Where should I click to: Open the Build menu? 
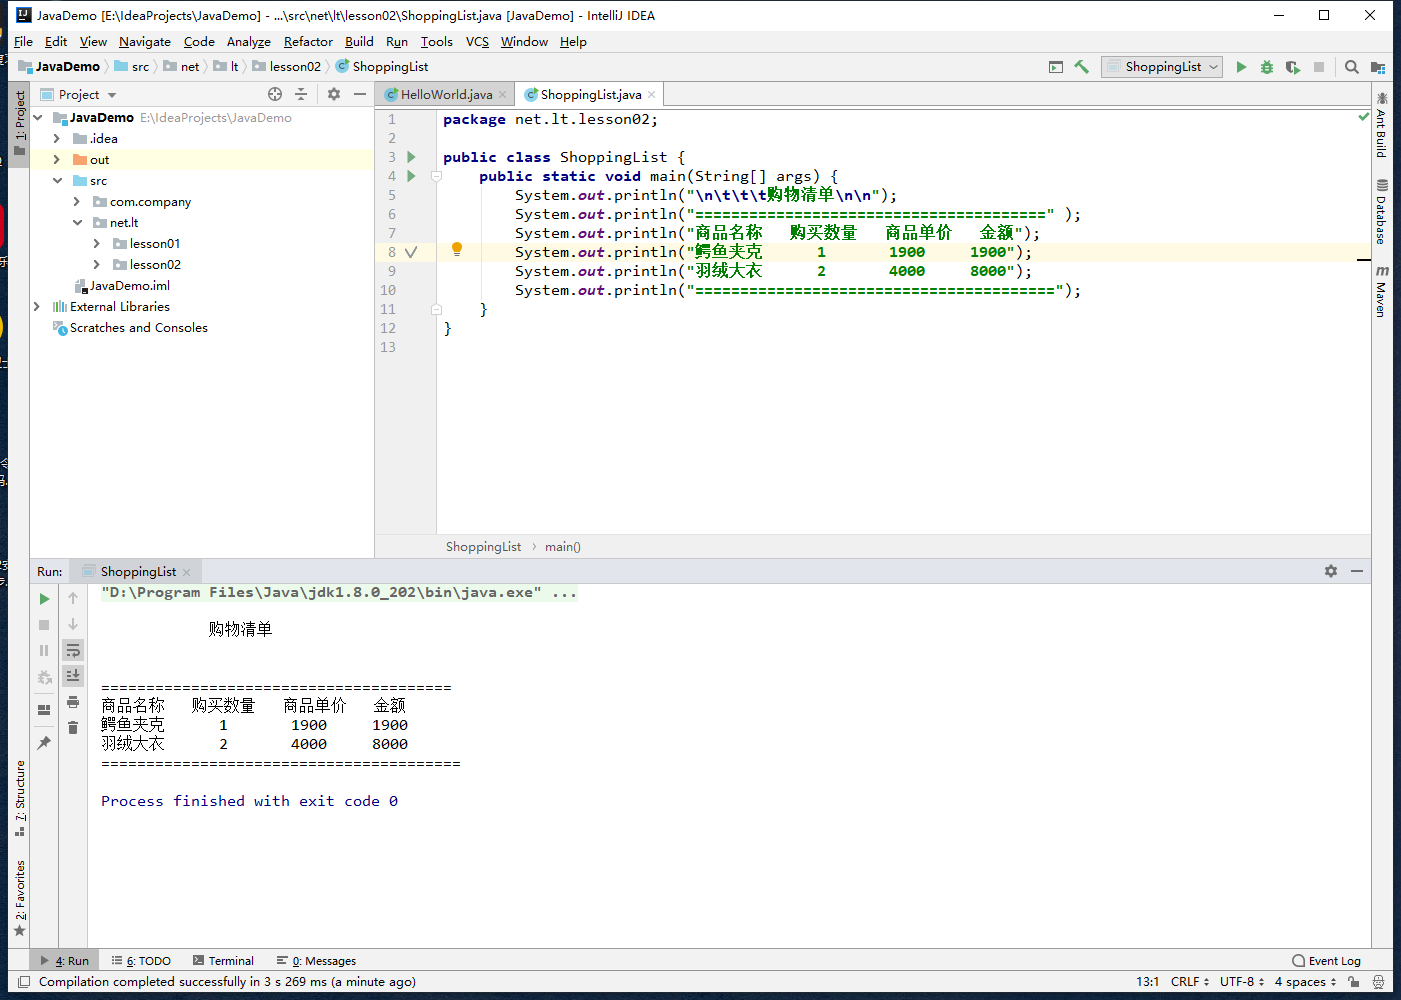click(x=359, y=42)
